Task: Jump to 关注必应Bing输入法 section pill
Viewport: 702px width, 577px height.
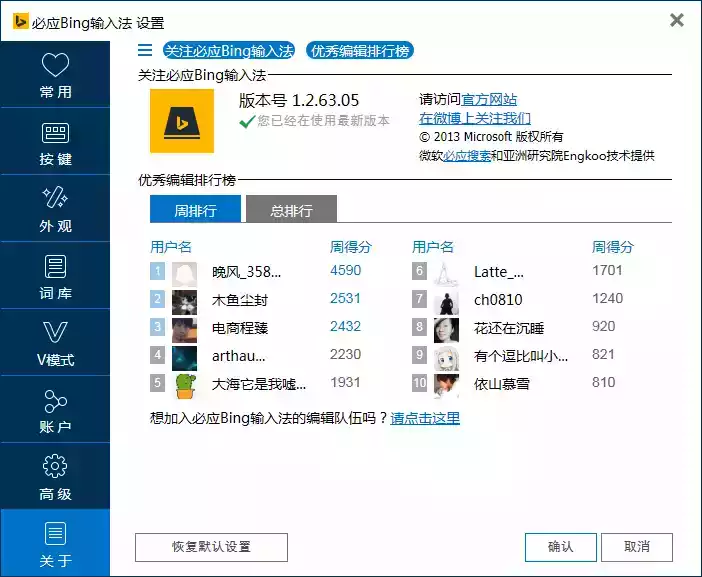Action: [x=228, y=50]
